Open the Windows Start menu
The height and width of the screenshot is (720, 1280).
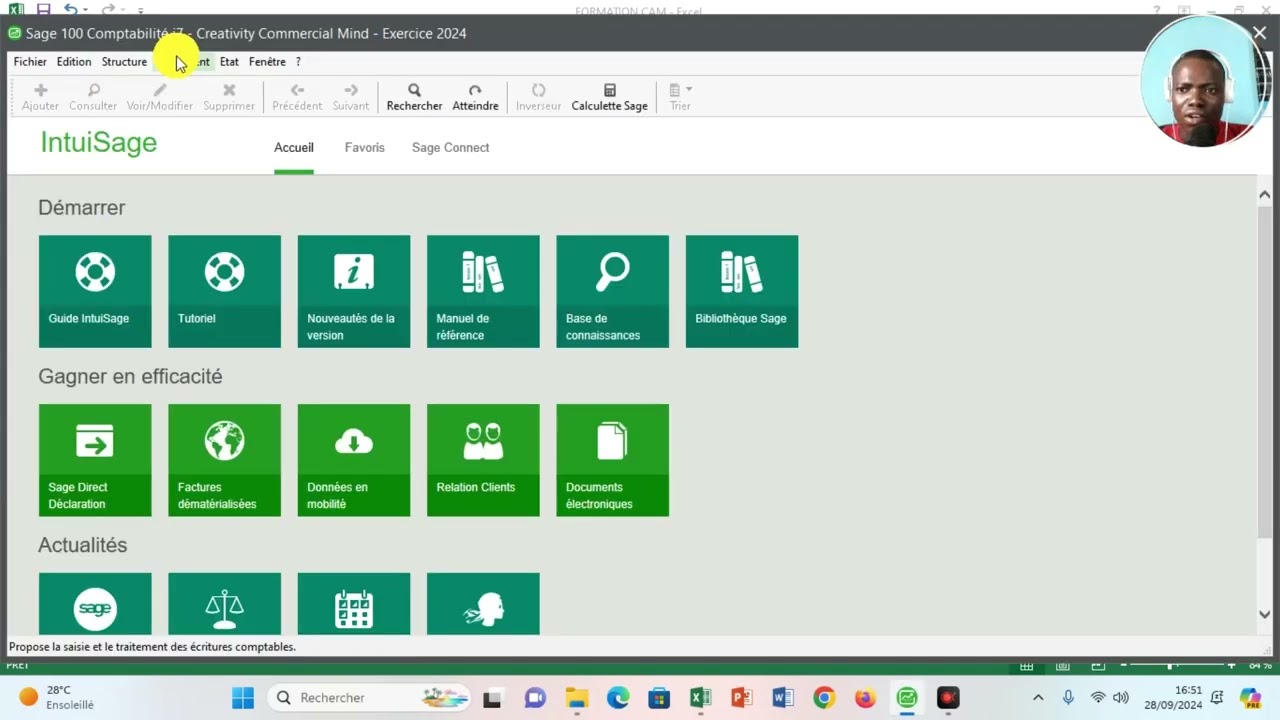243,698
